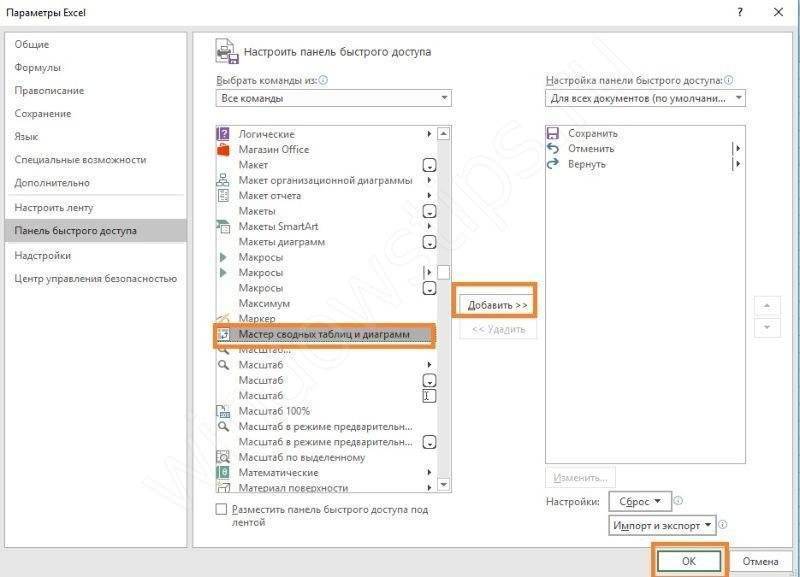Select the Макет организационной диаграммы icon
The height and width of the screenshot is (577, 800).
(x=223, y=180)
